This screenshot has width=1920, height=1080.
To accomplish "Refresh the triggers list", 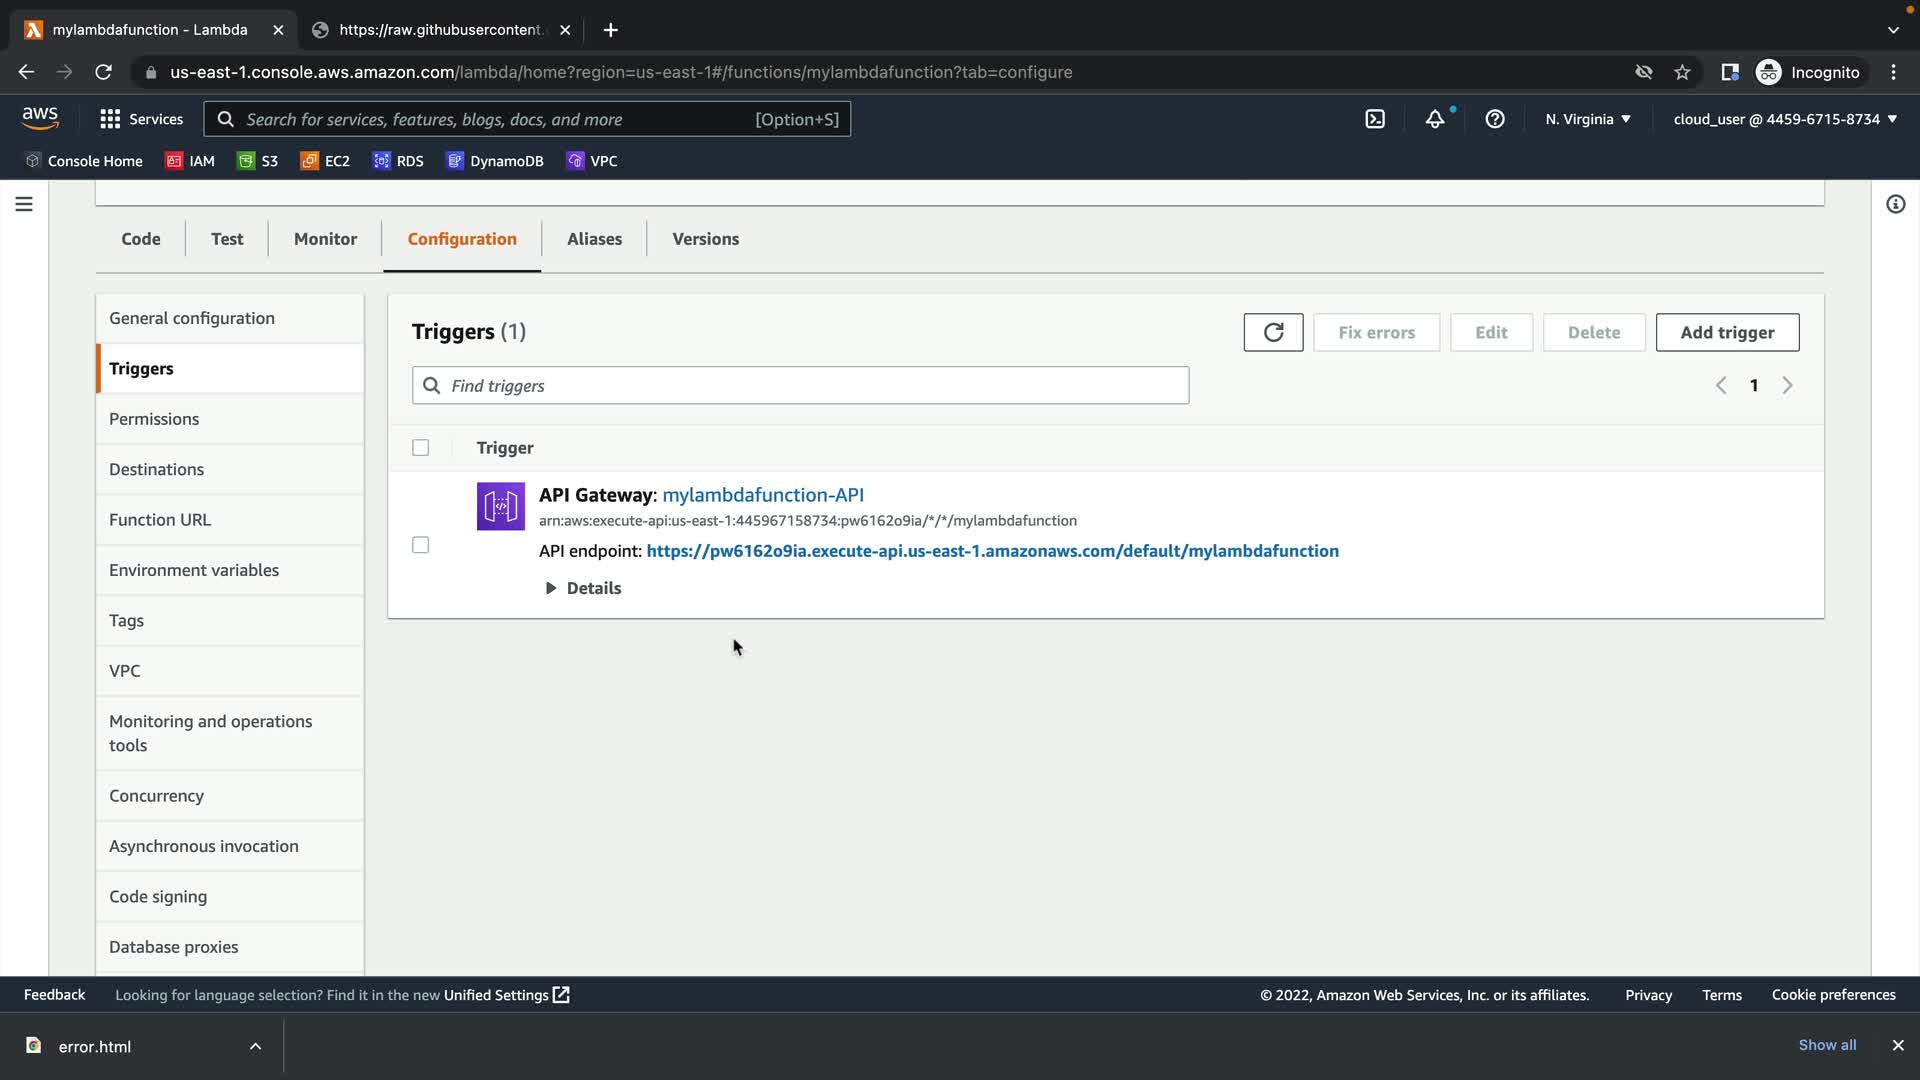I will [1273, 332].
